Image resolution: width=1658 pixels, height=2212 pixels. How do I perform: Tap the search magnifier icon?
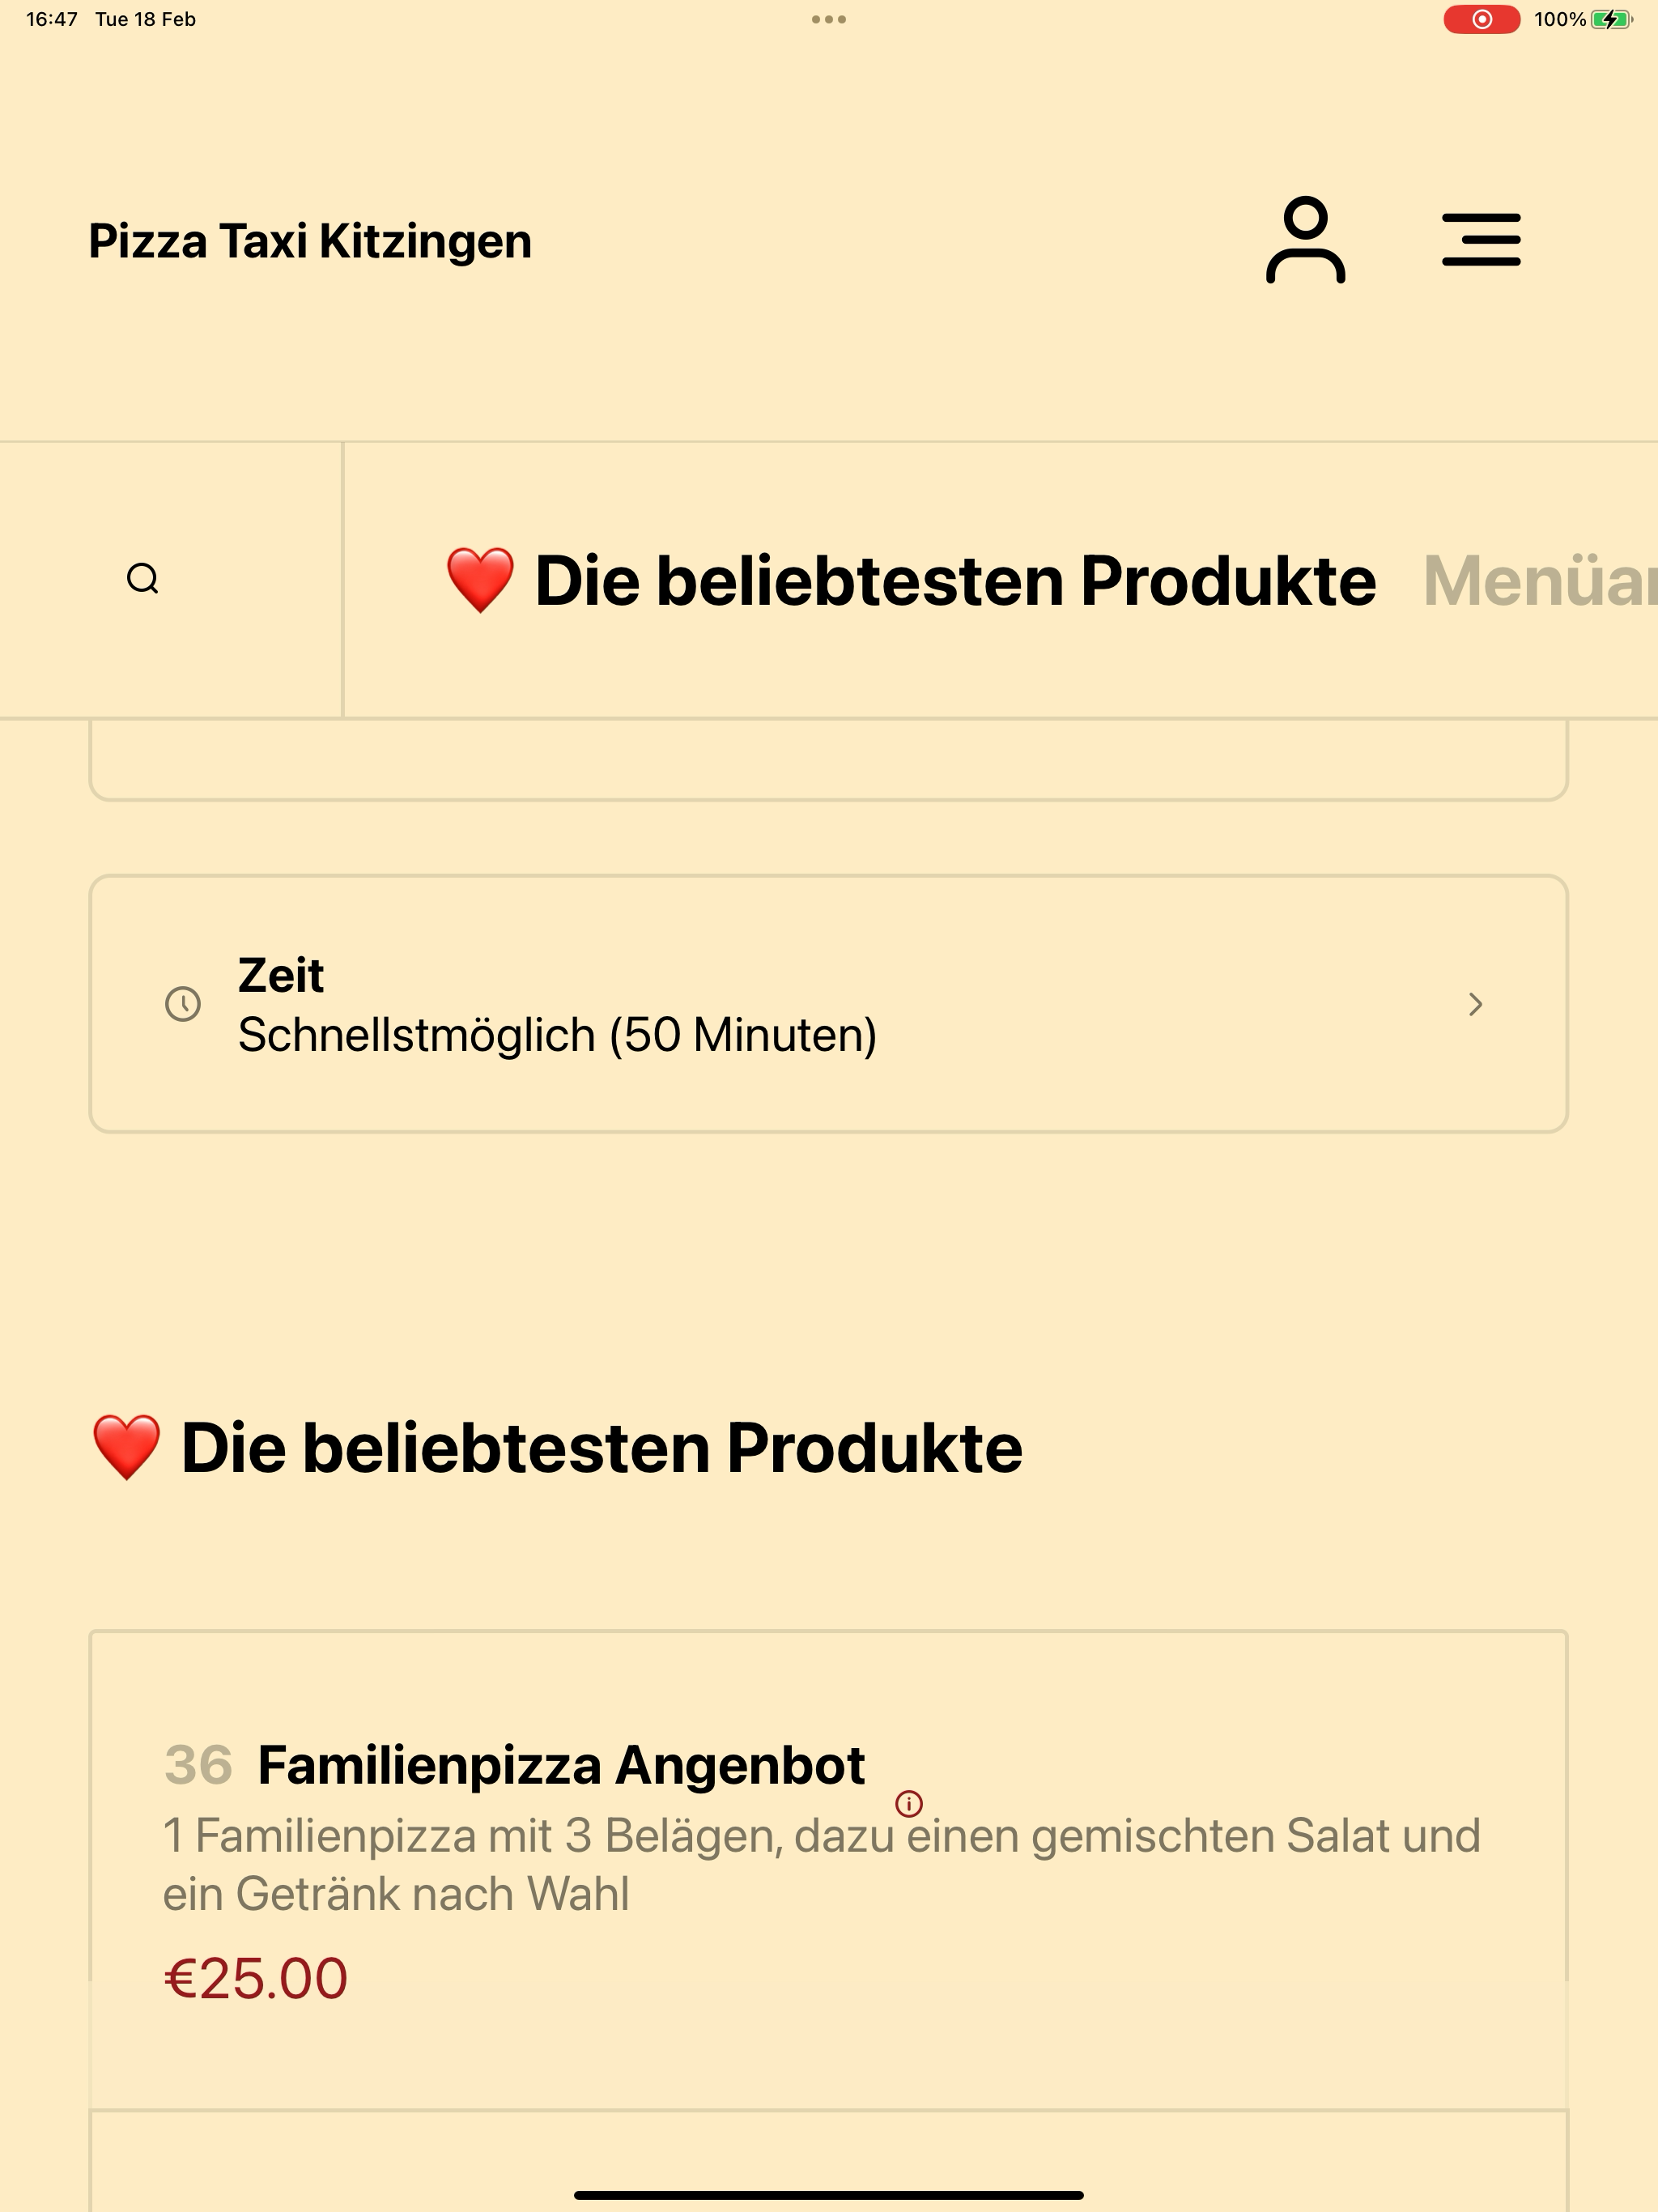tap(143, 579)
